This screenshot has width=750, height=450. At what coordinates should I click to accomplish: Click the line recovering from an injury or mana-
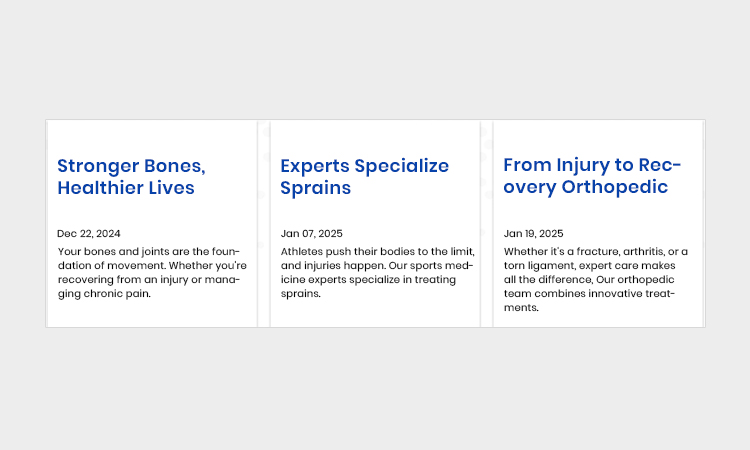149,279
